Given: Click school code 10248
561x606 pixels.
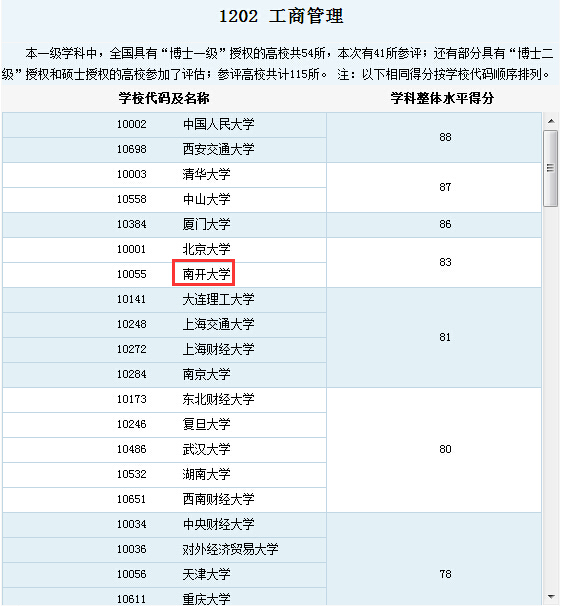Looking at the screenshot, I should click(132, 324).
